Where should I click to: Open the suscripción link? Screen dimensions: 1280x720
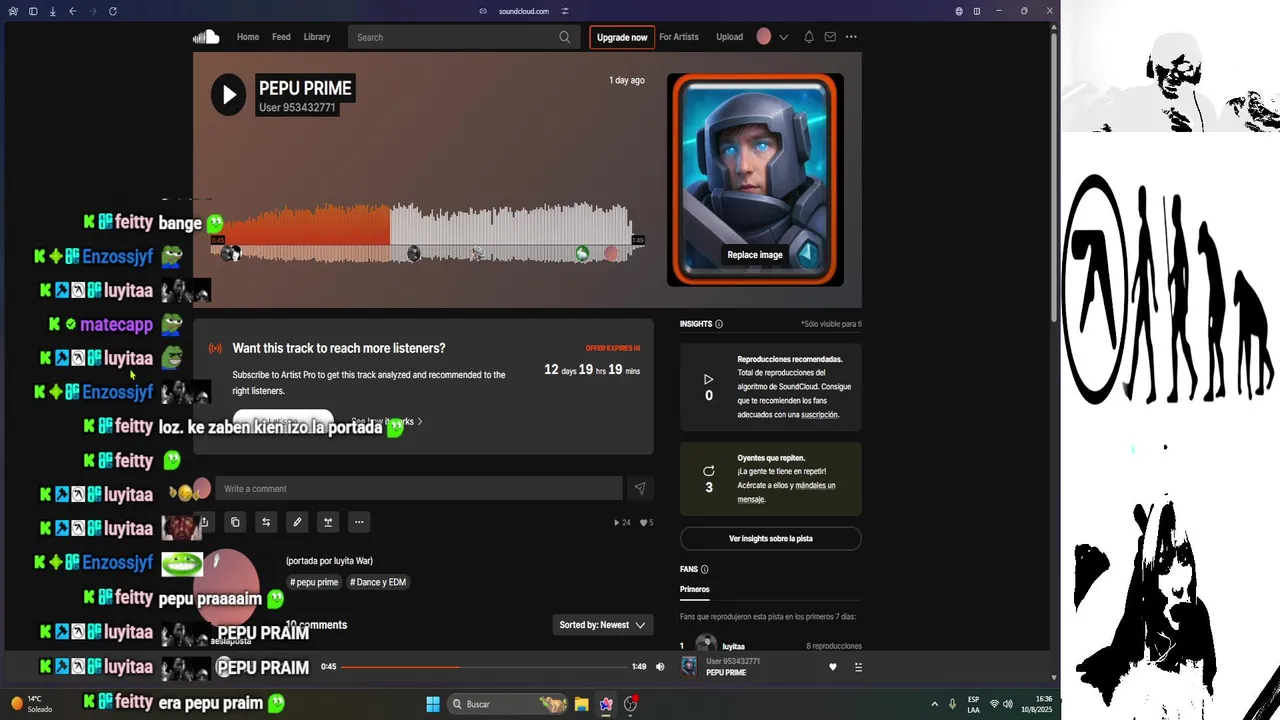click(x=818, y=414)
